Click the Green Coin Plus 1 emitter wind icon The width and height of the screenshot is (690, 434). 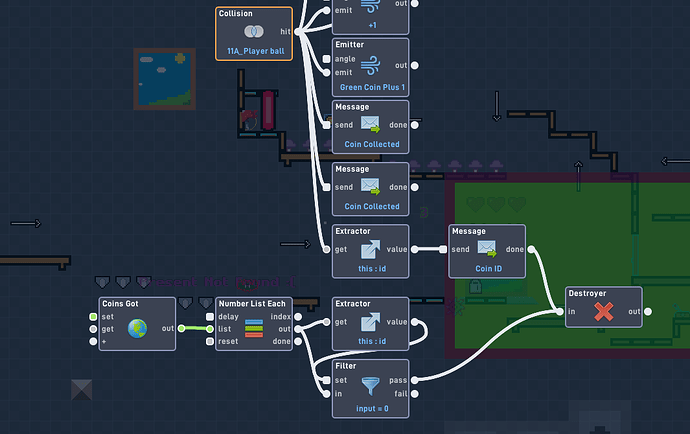click(x=371, y=65)
